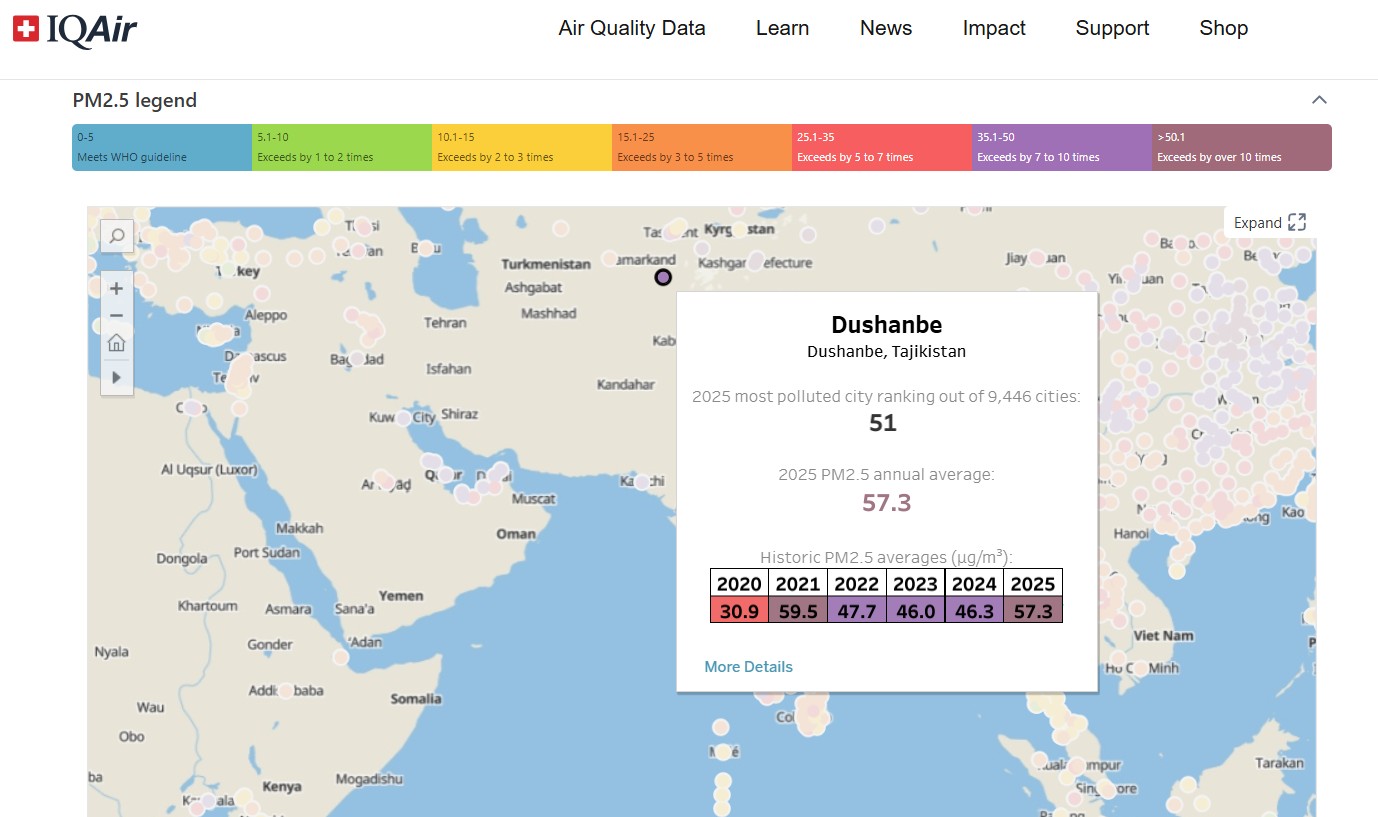The image size is (1378, 817).
Task: Open the Impact menu item
Action: 994,28
